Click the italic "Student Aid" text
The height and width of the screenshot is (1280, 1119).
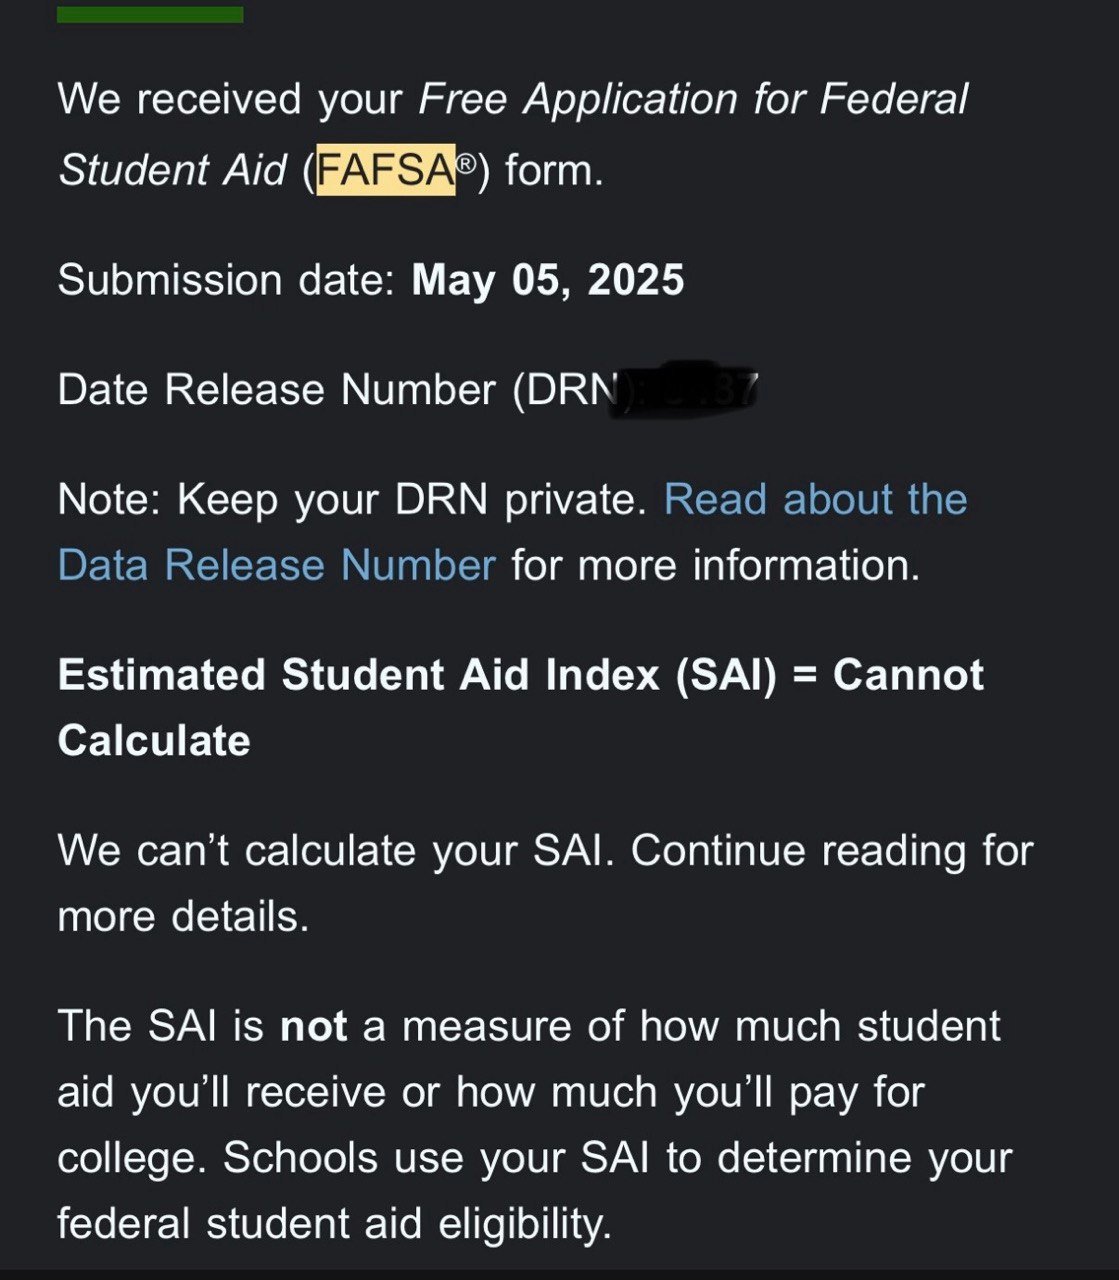(172, 170)
